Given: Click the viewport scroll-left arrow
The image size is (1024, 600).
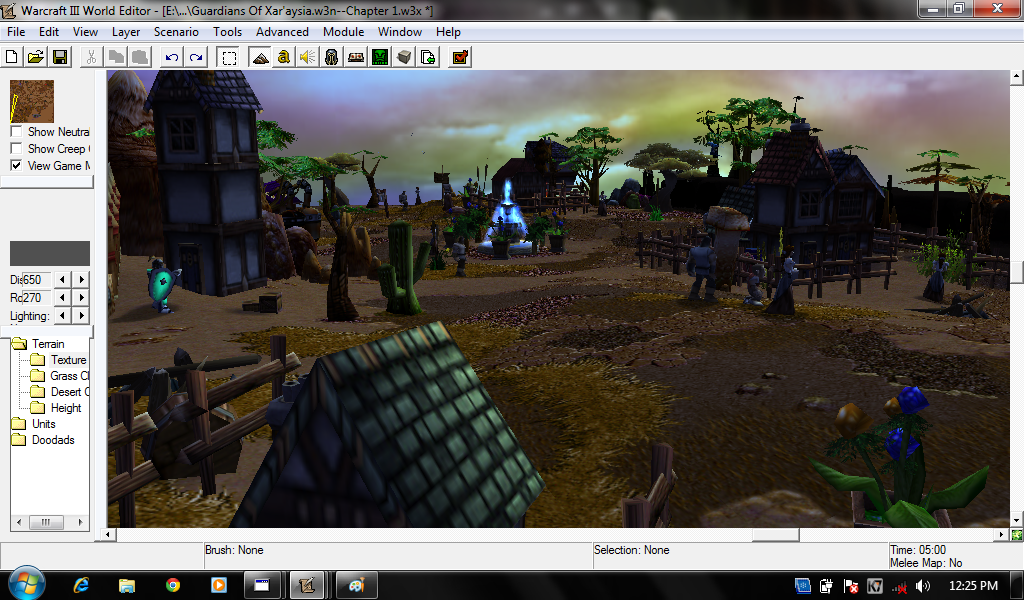Looking at the screenshot, I should pyautogui.click(x=110, y=535).
